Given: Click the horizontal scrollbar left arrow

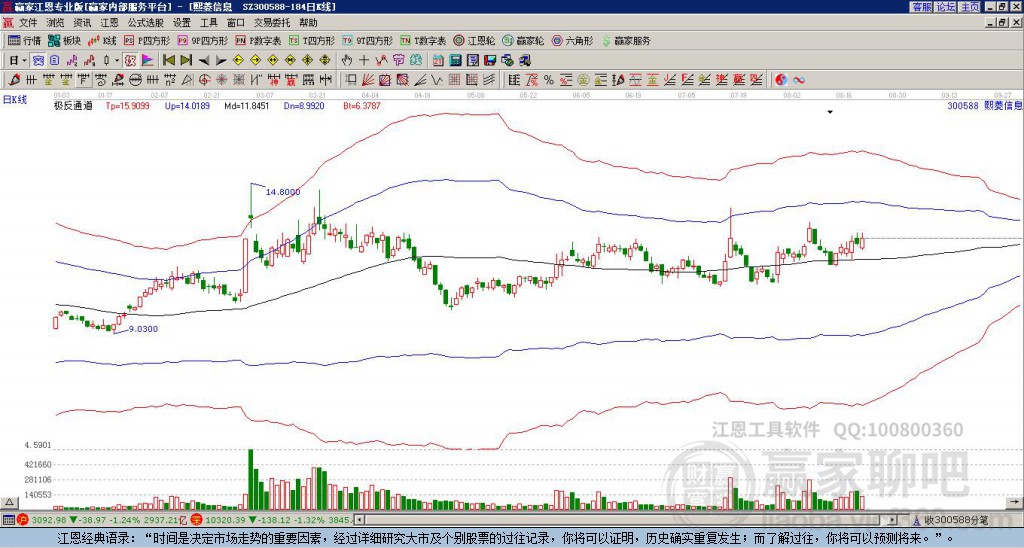Looking at the screenshot, I should tap(359, 520).
